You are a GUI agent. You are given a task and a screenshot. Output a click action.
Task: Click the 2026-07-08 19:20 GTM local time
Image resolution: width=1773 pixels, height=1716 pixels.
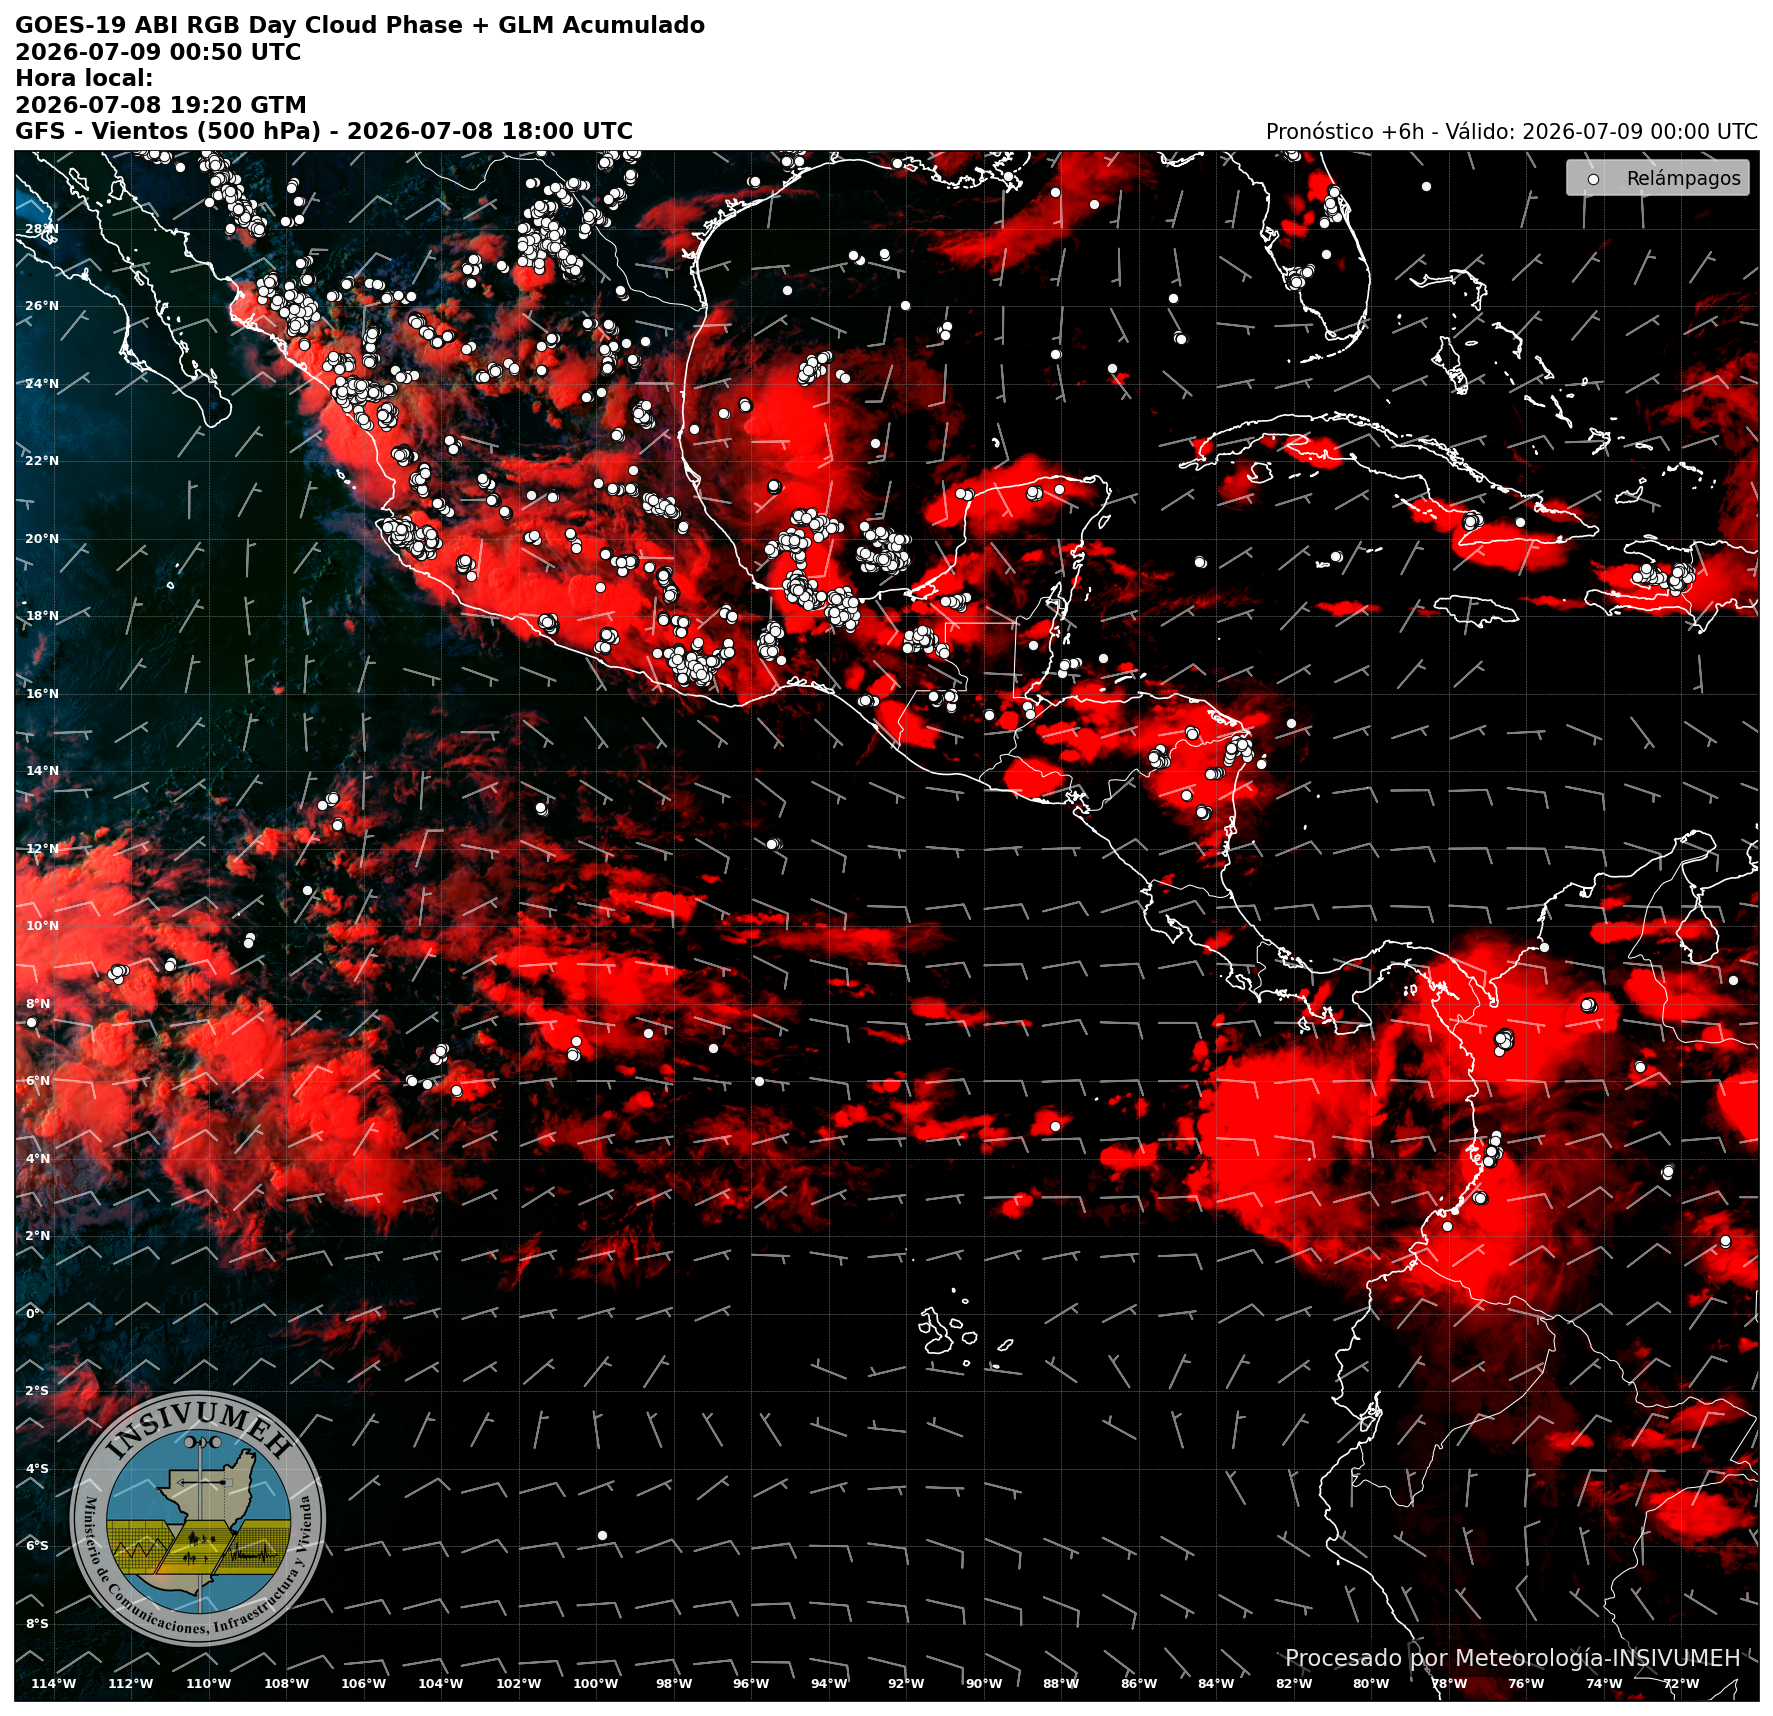point(161,105)
